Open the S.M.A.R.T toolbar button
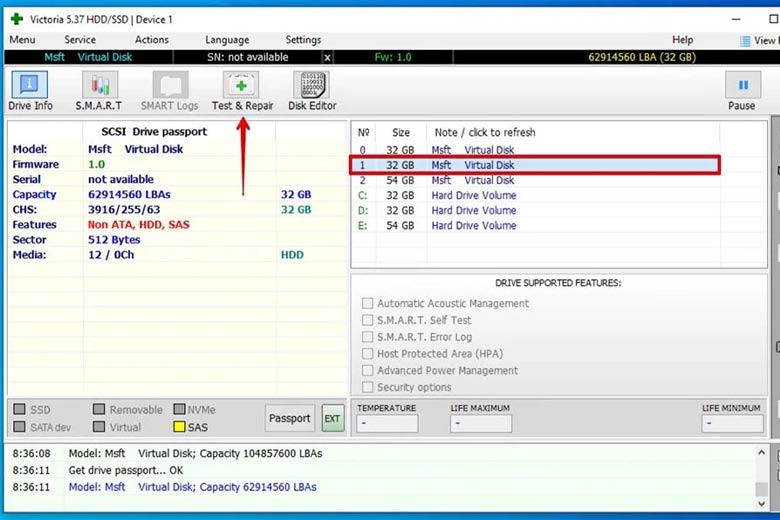Image resolution: width=780 pixels, height=520 pixels. point(99,91)
